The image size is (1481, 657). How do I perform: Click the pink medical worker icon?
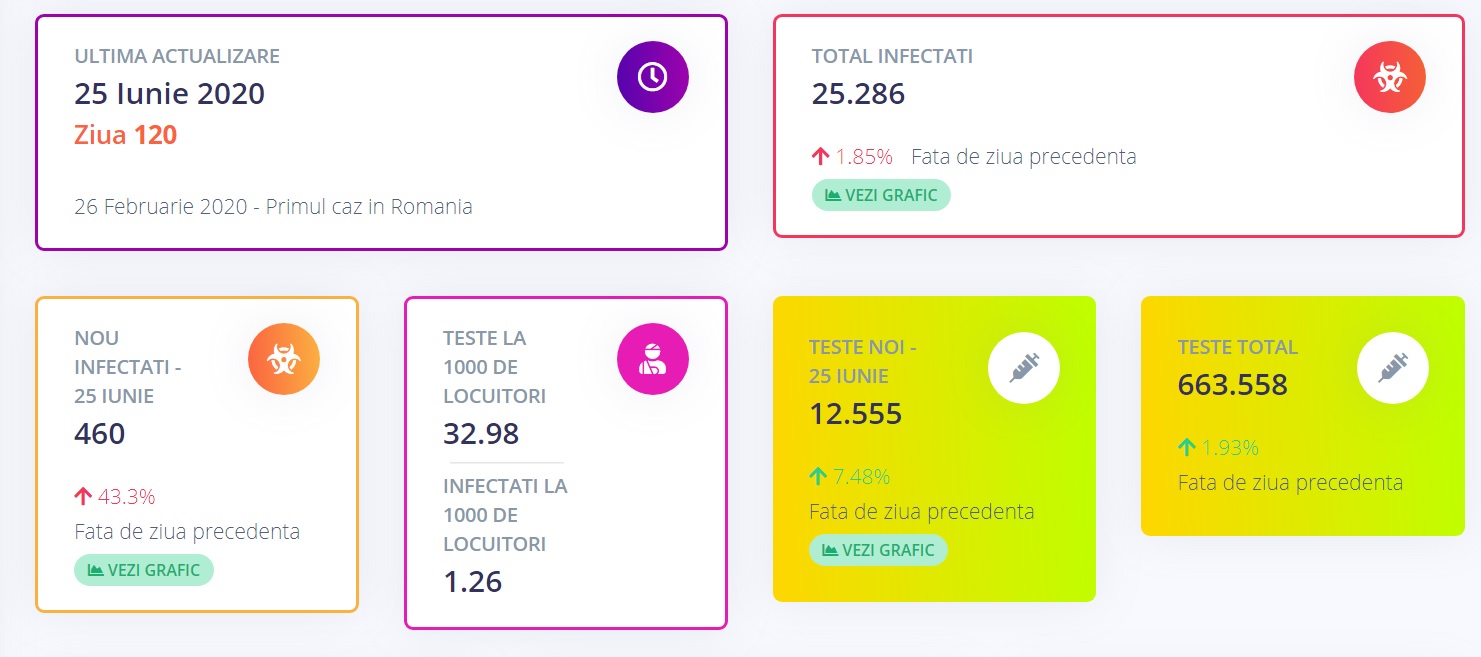point(653,360)
